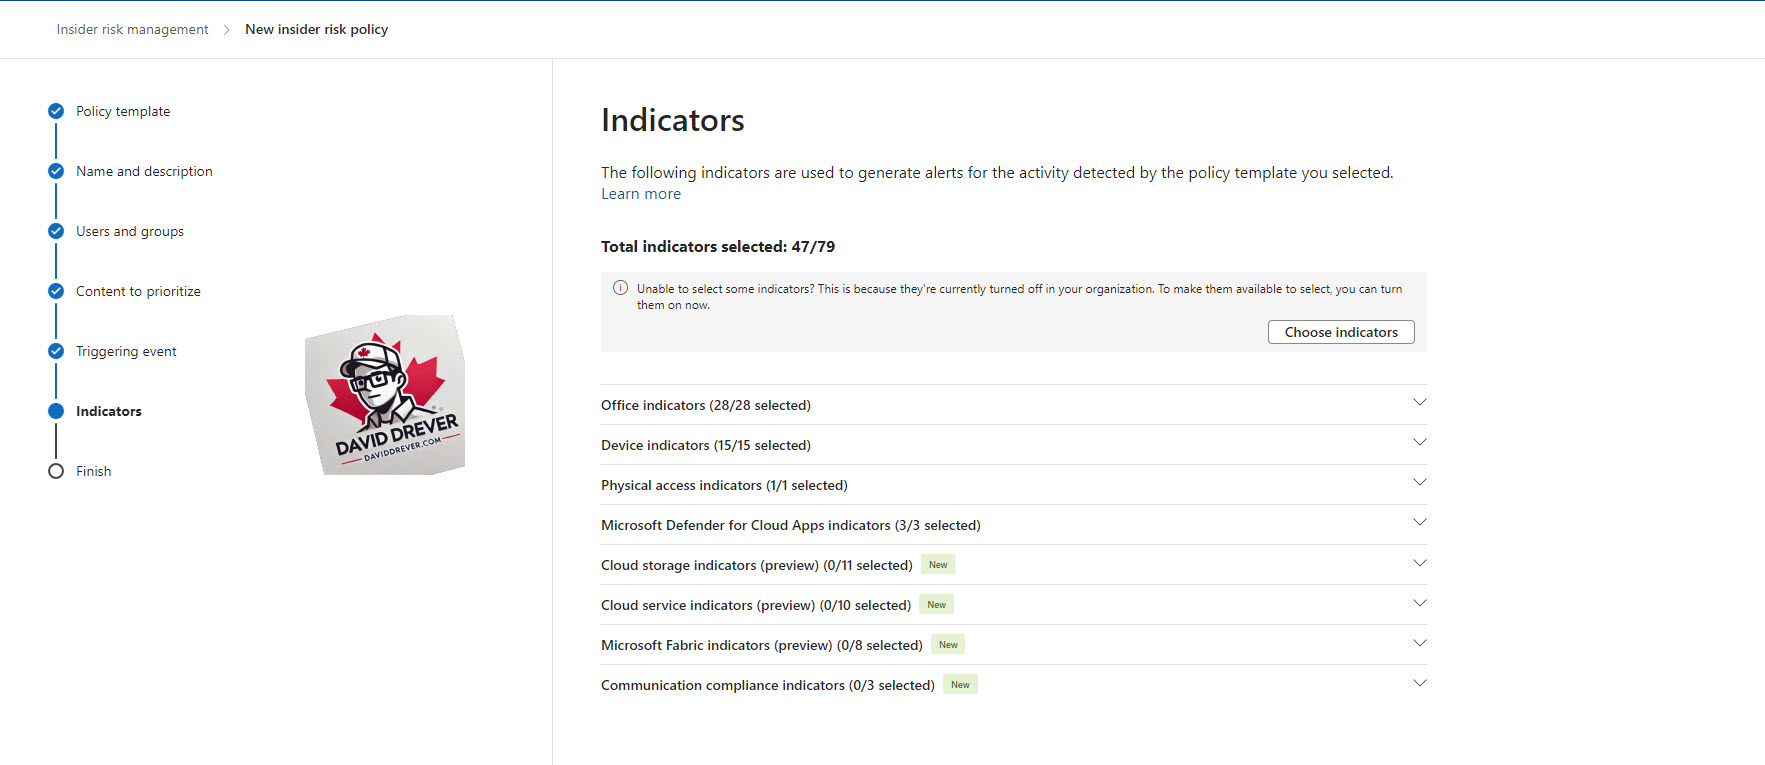Image resolution: width=1765 pixels, height=765 pixels.
Task: Click Physical access indicators (1/1 selected) label
Action: (724, 485)
